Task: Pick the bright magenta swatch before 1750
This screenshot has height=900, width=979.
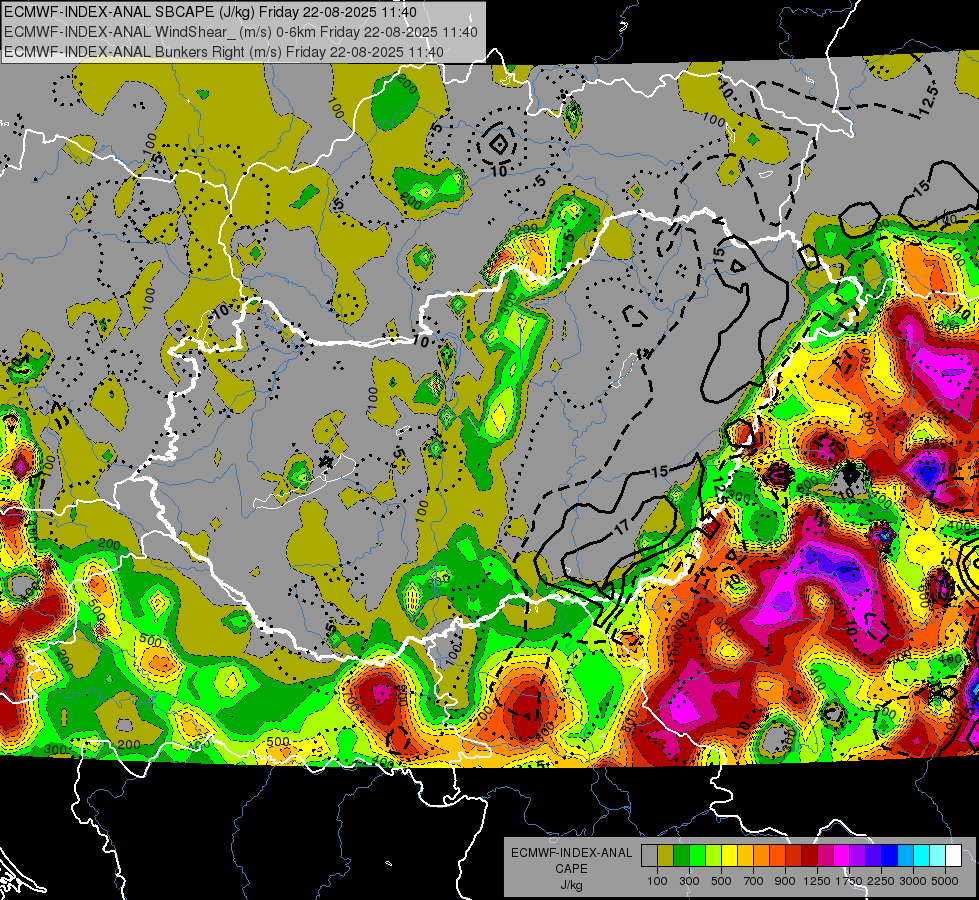Action: (842, 856)
